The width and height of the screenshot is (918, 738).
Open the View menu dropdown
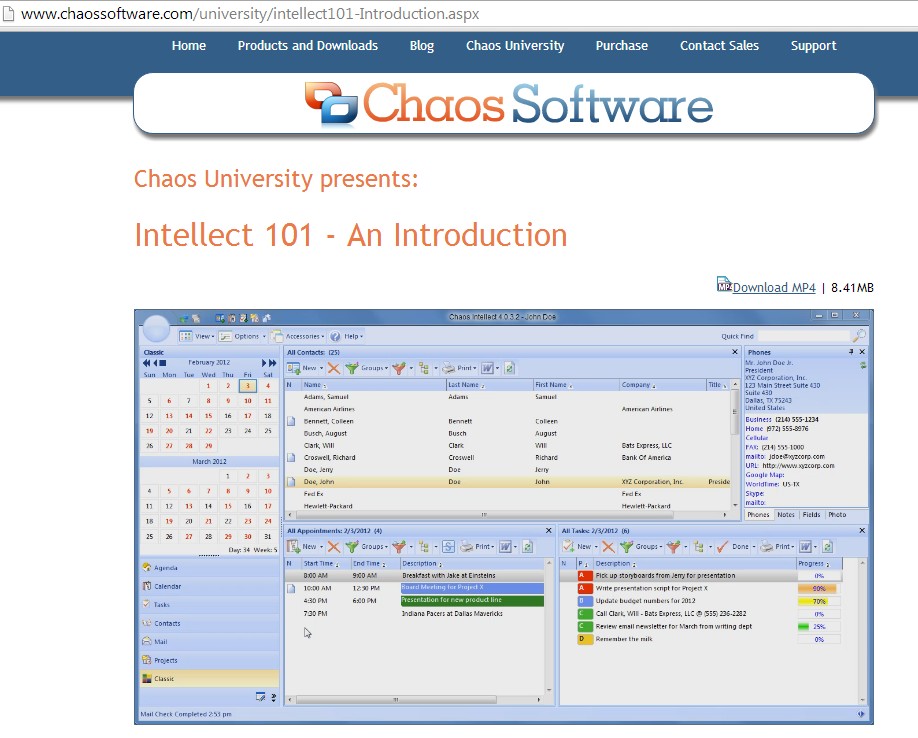[197, 337]
